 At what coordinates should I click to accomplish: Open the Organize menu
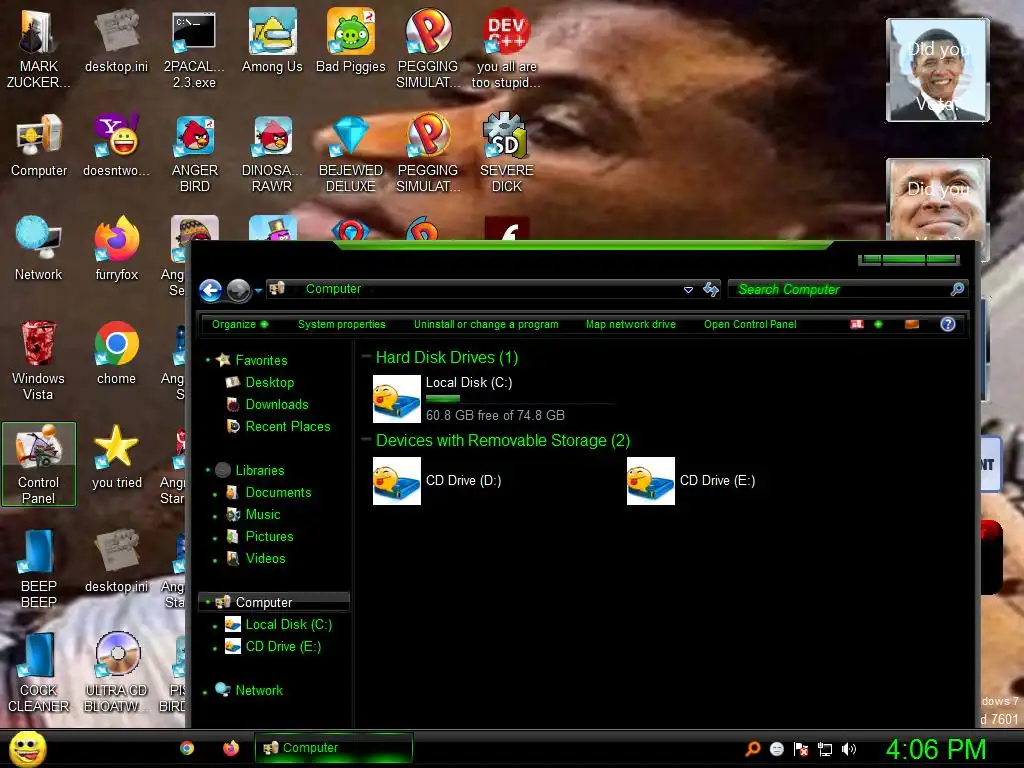(x=239, y=324)
